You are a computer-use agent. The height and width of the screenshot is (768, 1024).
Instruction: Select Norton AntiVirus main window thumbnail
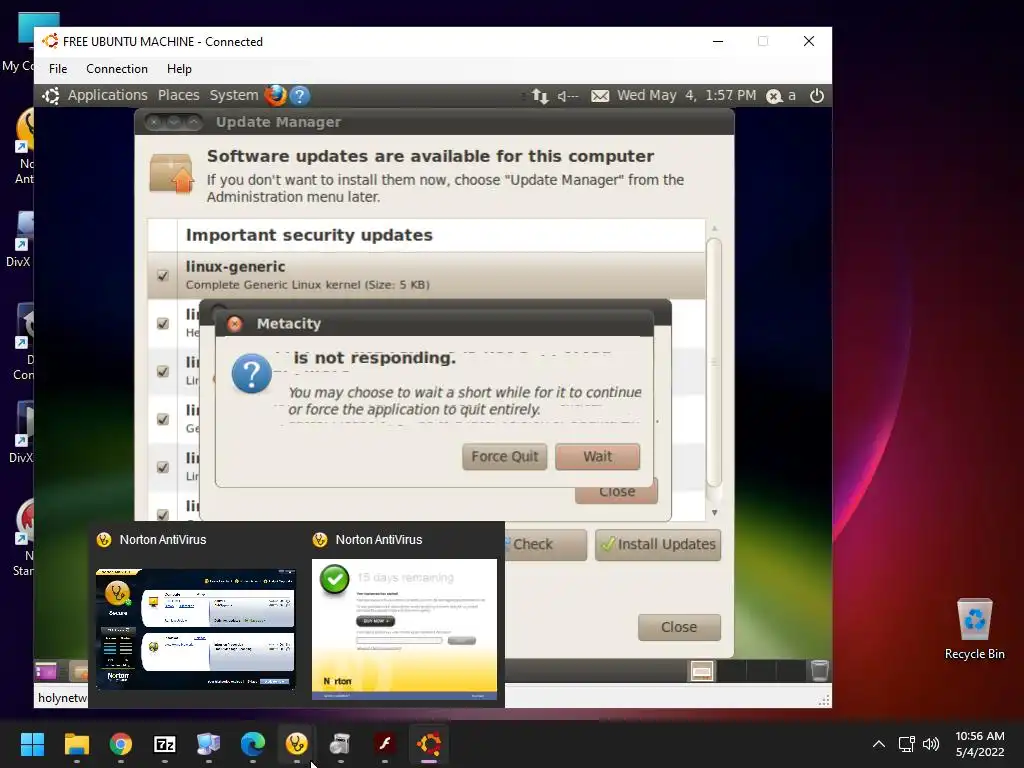click(x=196, y=629)
